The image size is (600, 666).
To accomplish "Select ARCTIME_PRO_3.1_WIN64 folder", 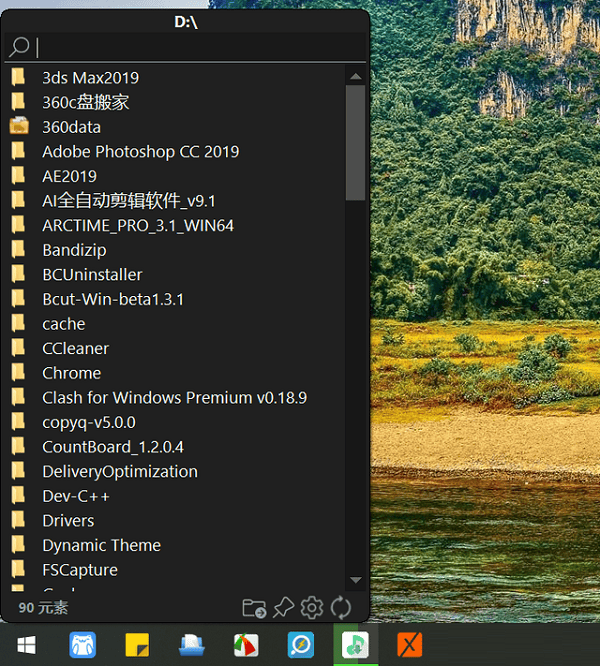I will 176,226.
